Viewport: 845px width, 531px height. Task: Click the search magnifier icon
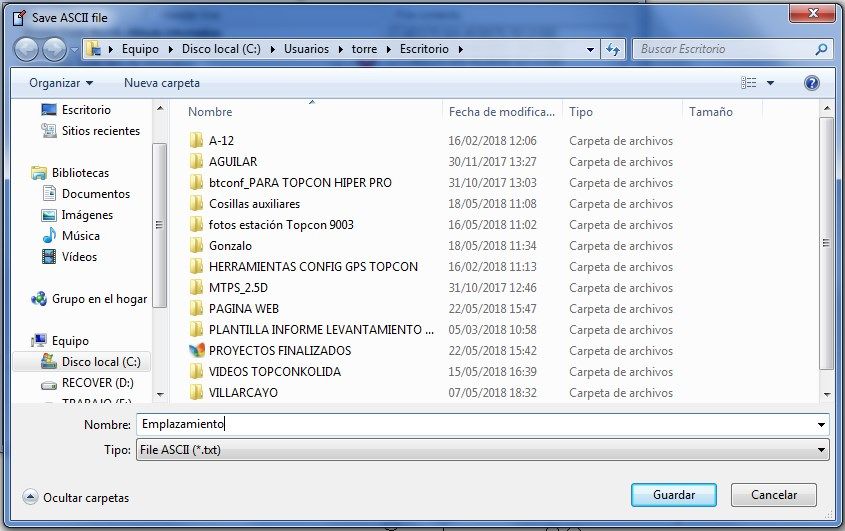click(x=821, y=49)
